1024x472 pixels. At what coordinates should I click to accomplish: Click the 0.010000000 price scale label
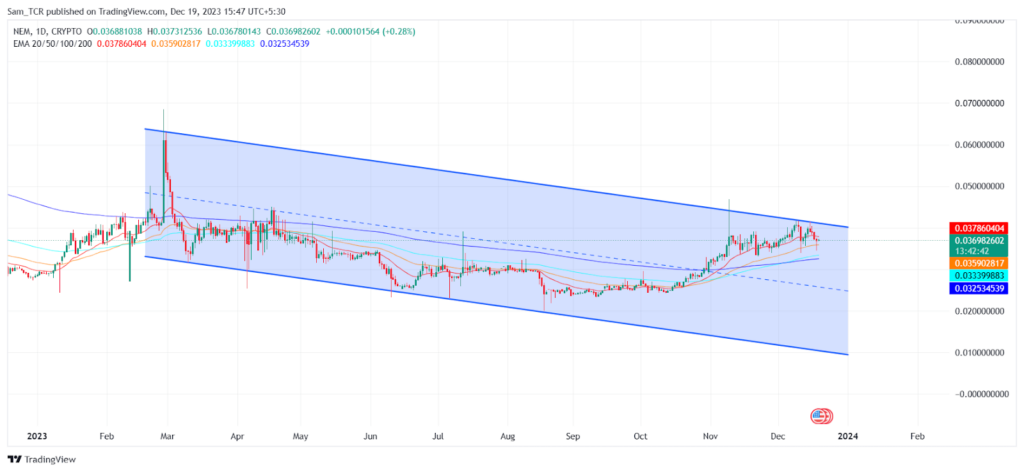point(978,353)
